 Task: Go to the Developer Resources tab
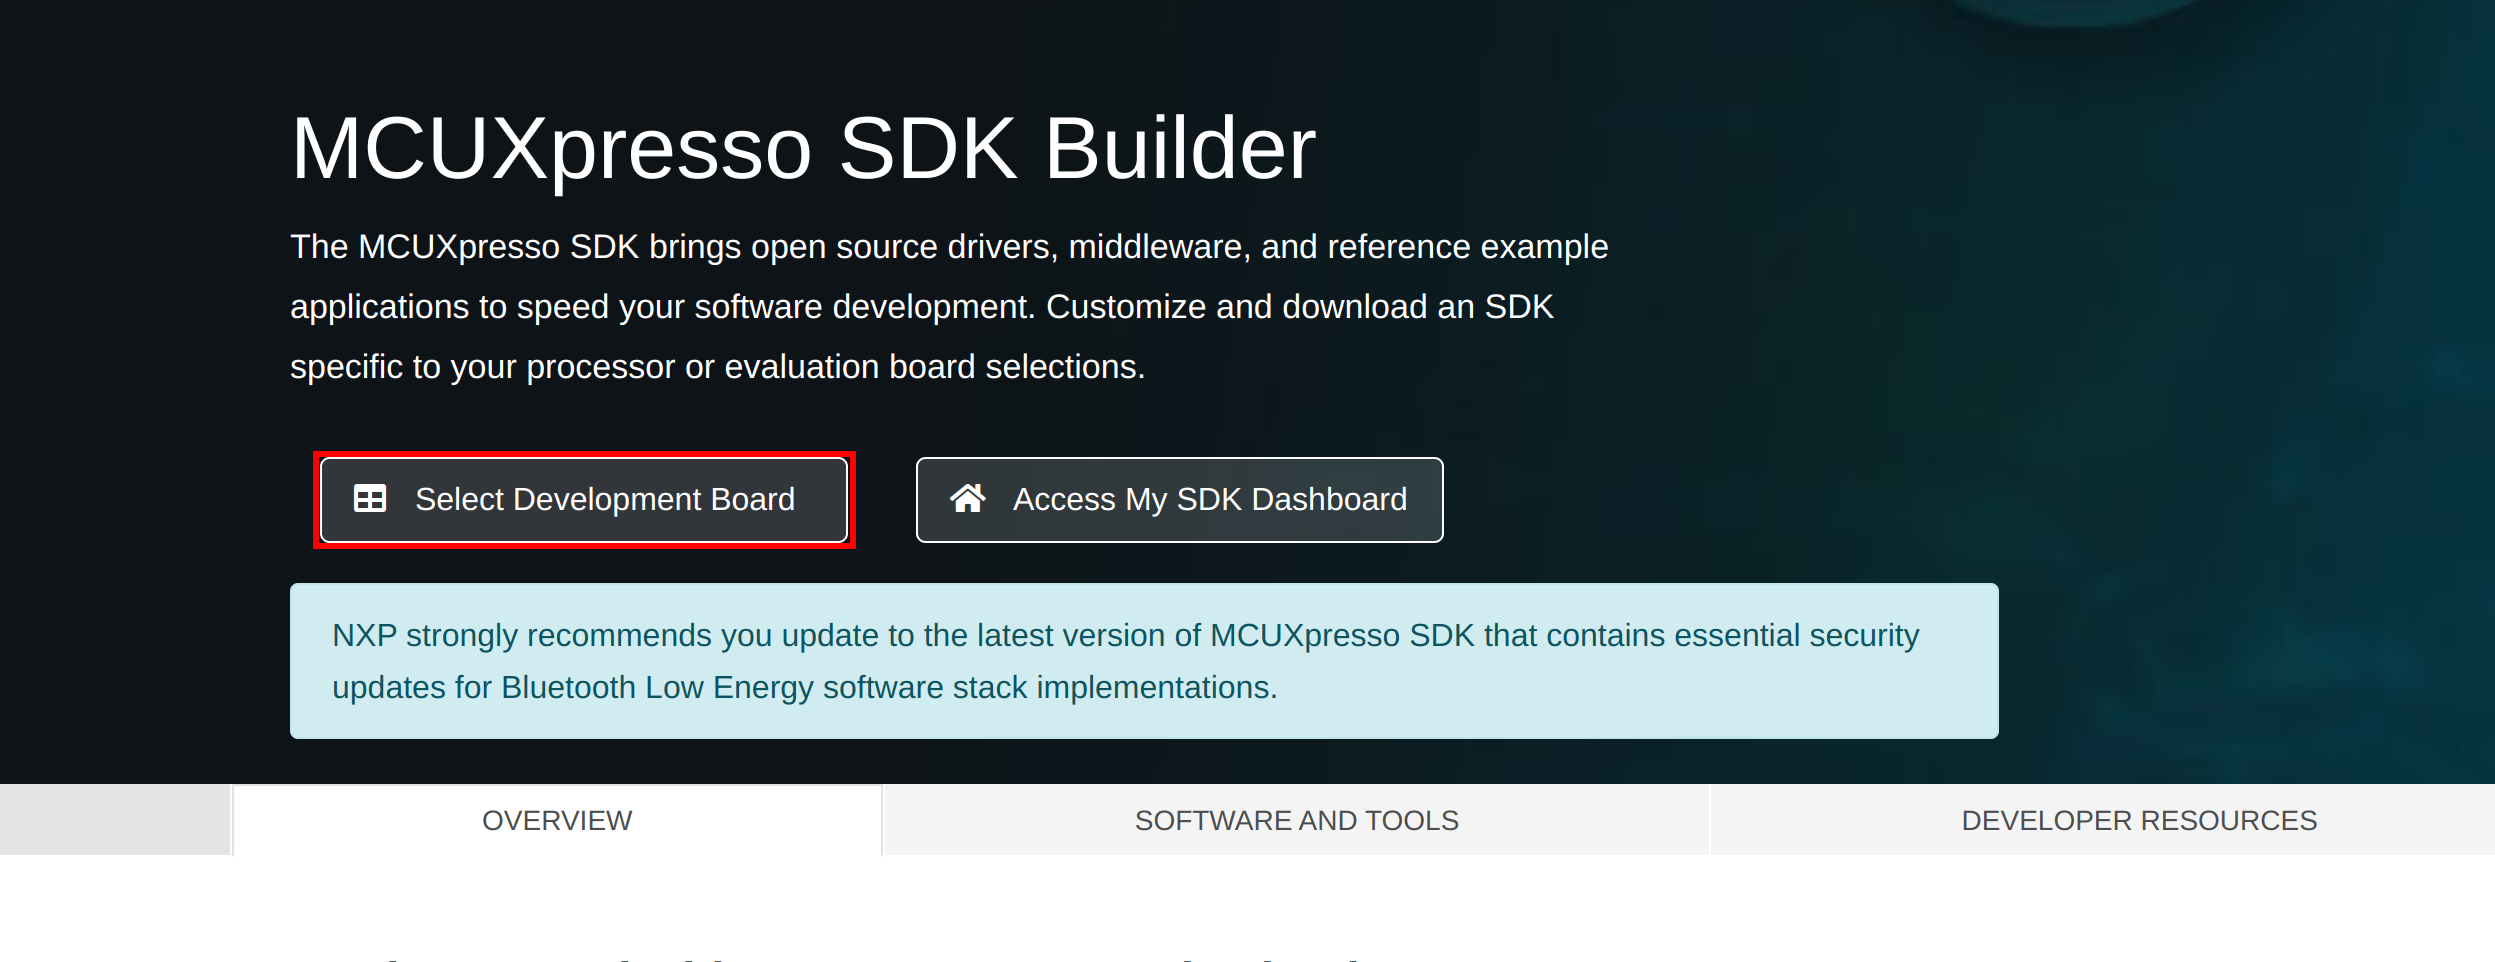2138,820
